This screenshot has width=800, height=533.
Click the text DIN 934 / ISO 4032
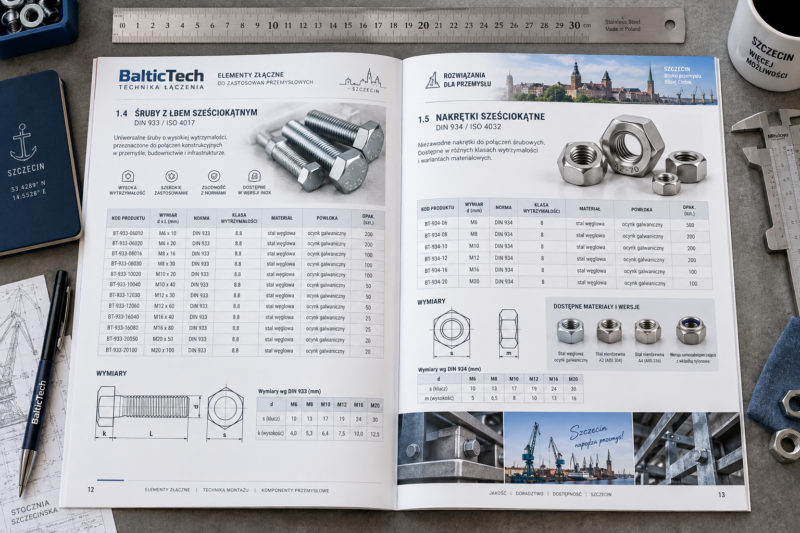coord(468,127)
